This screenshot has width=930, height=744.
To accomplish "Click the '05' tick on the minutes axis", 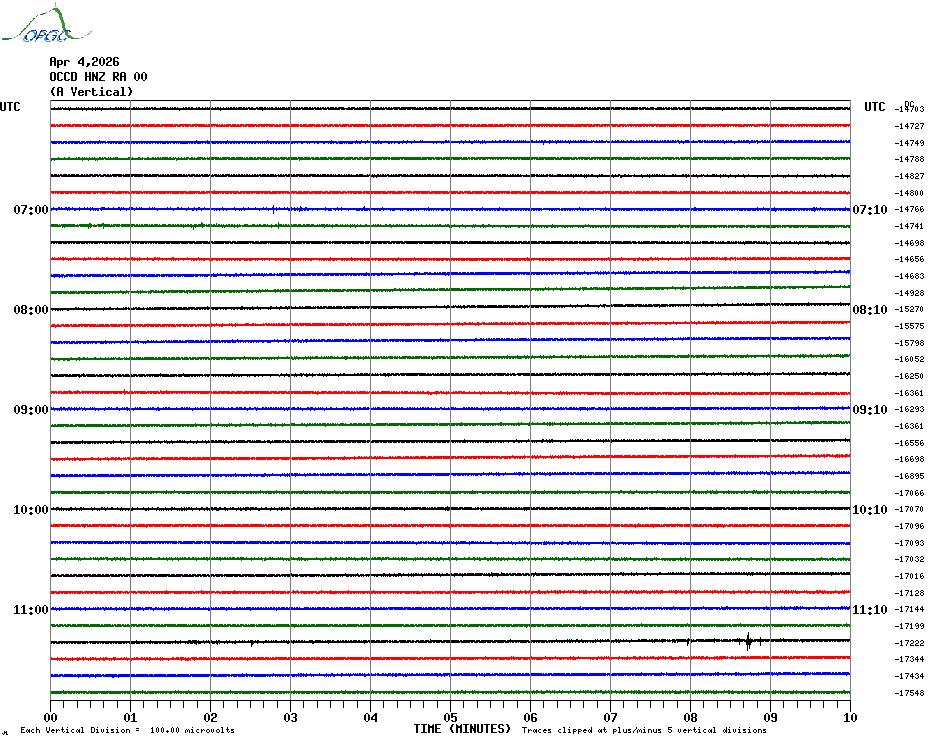I will (x=450, y=717).
